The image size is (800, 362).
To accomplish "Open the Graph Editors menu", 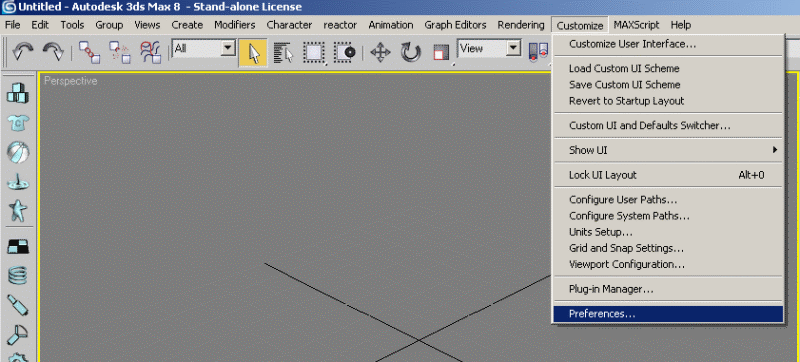I will [456, 25].
